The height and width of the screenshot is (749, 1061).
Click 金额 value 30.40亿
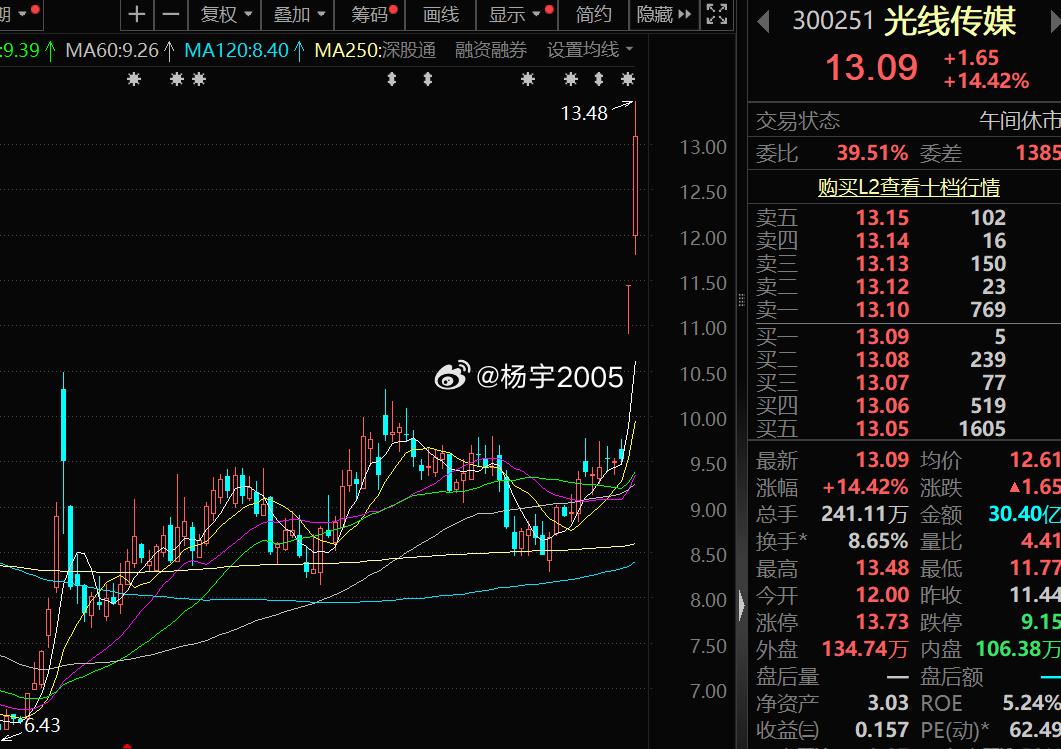(x=1024, y=514)
